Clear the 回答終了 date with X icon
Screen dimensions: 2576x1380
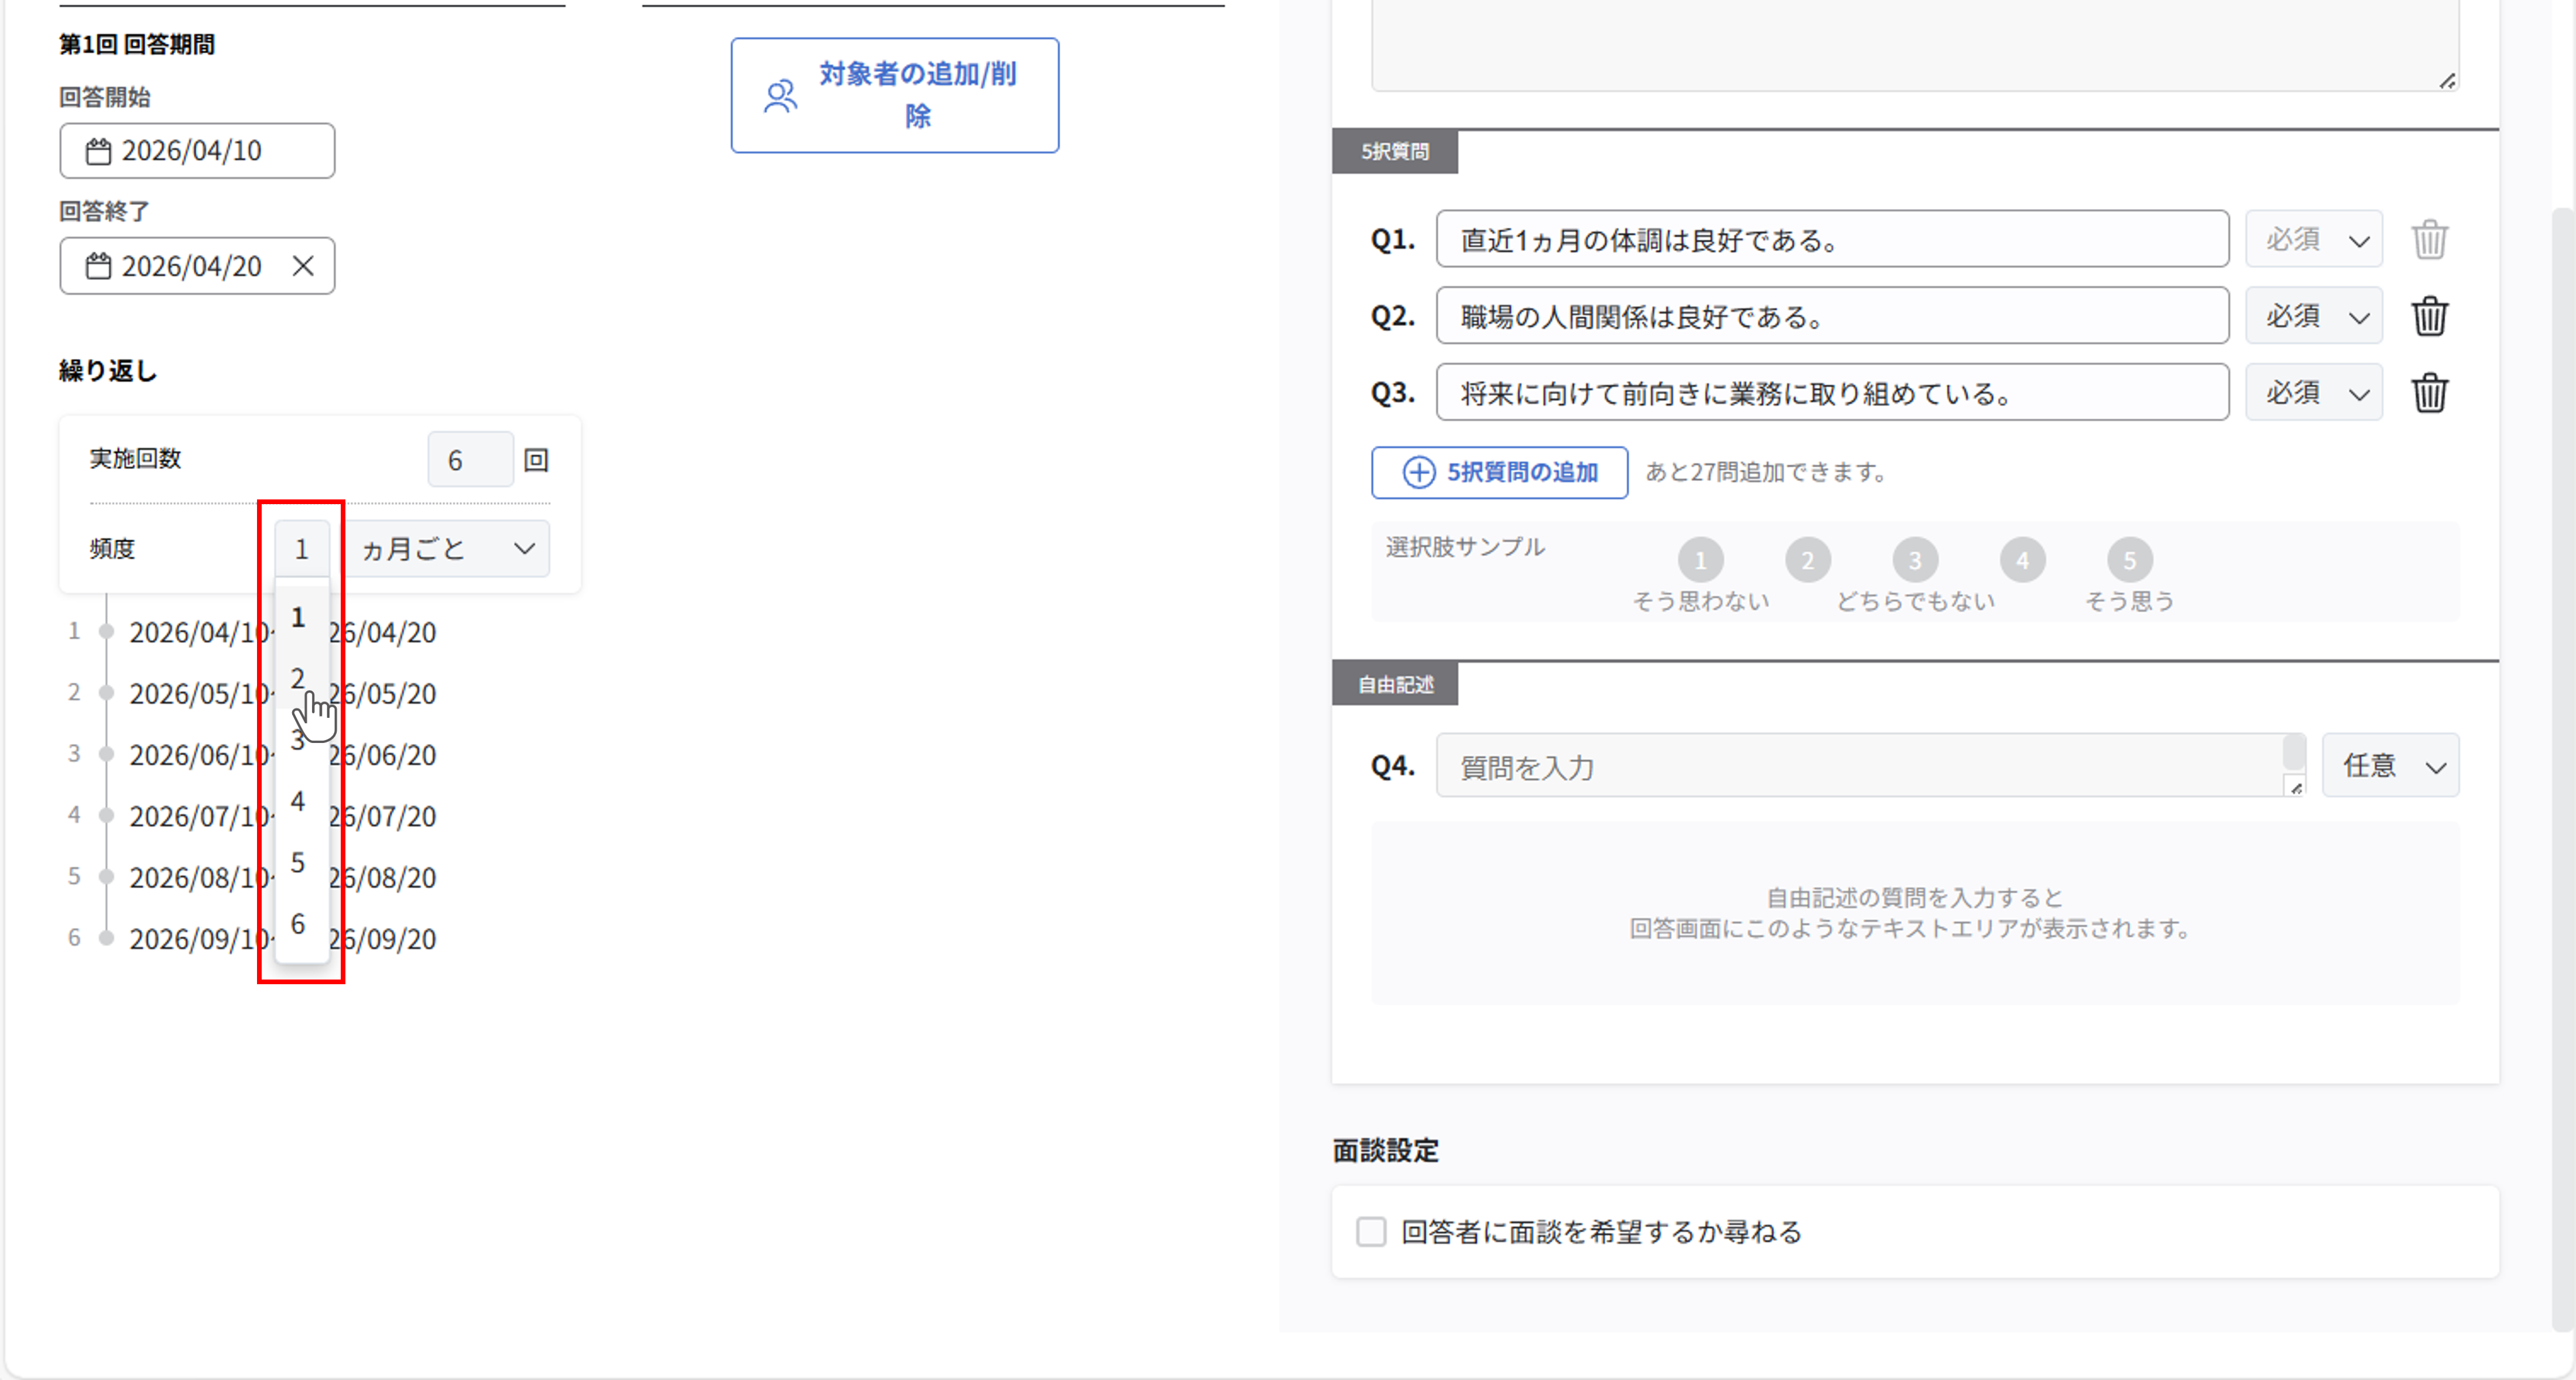303,266
